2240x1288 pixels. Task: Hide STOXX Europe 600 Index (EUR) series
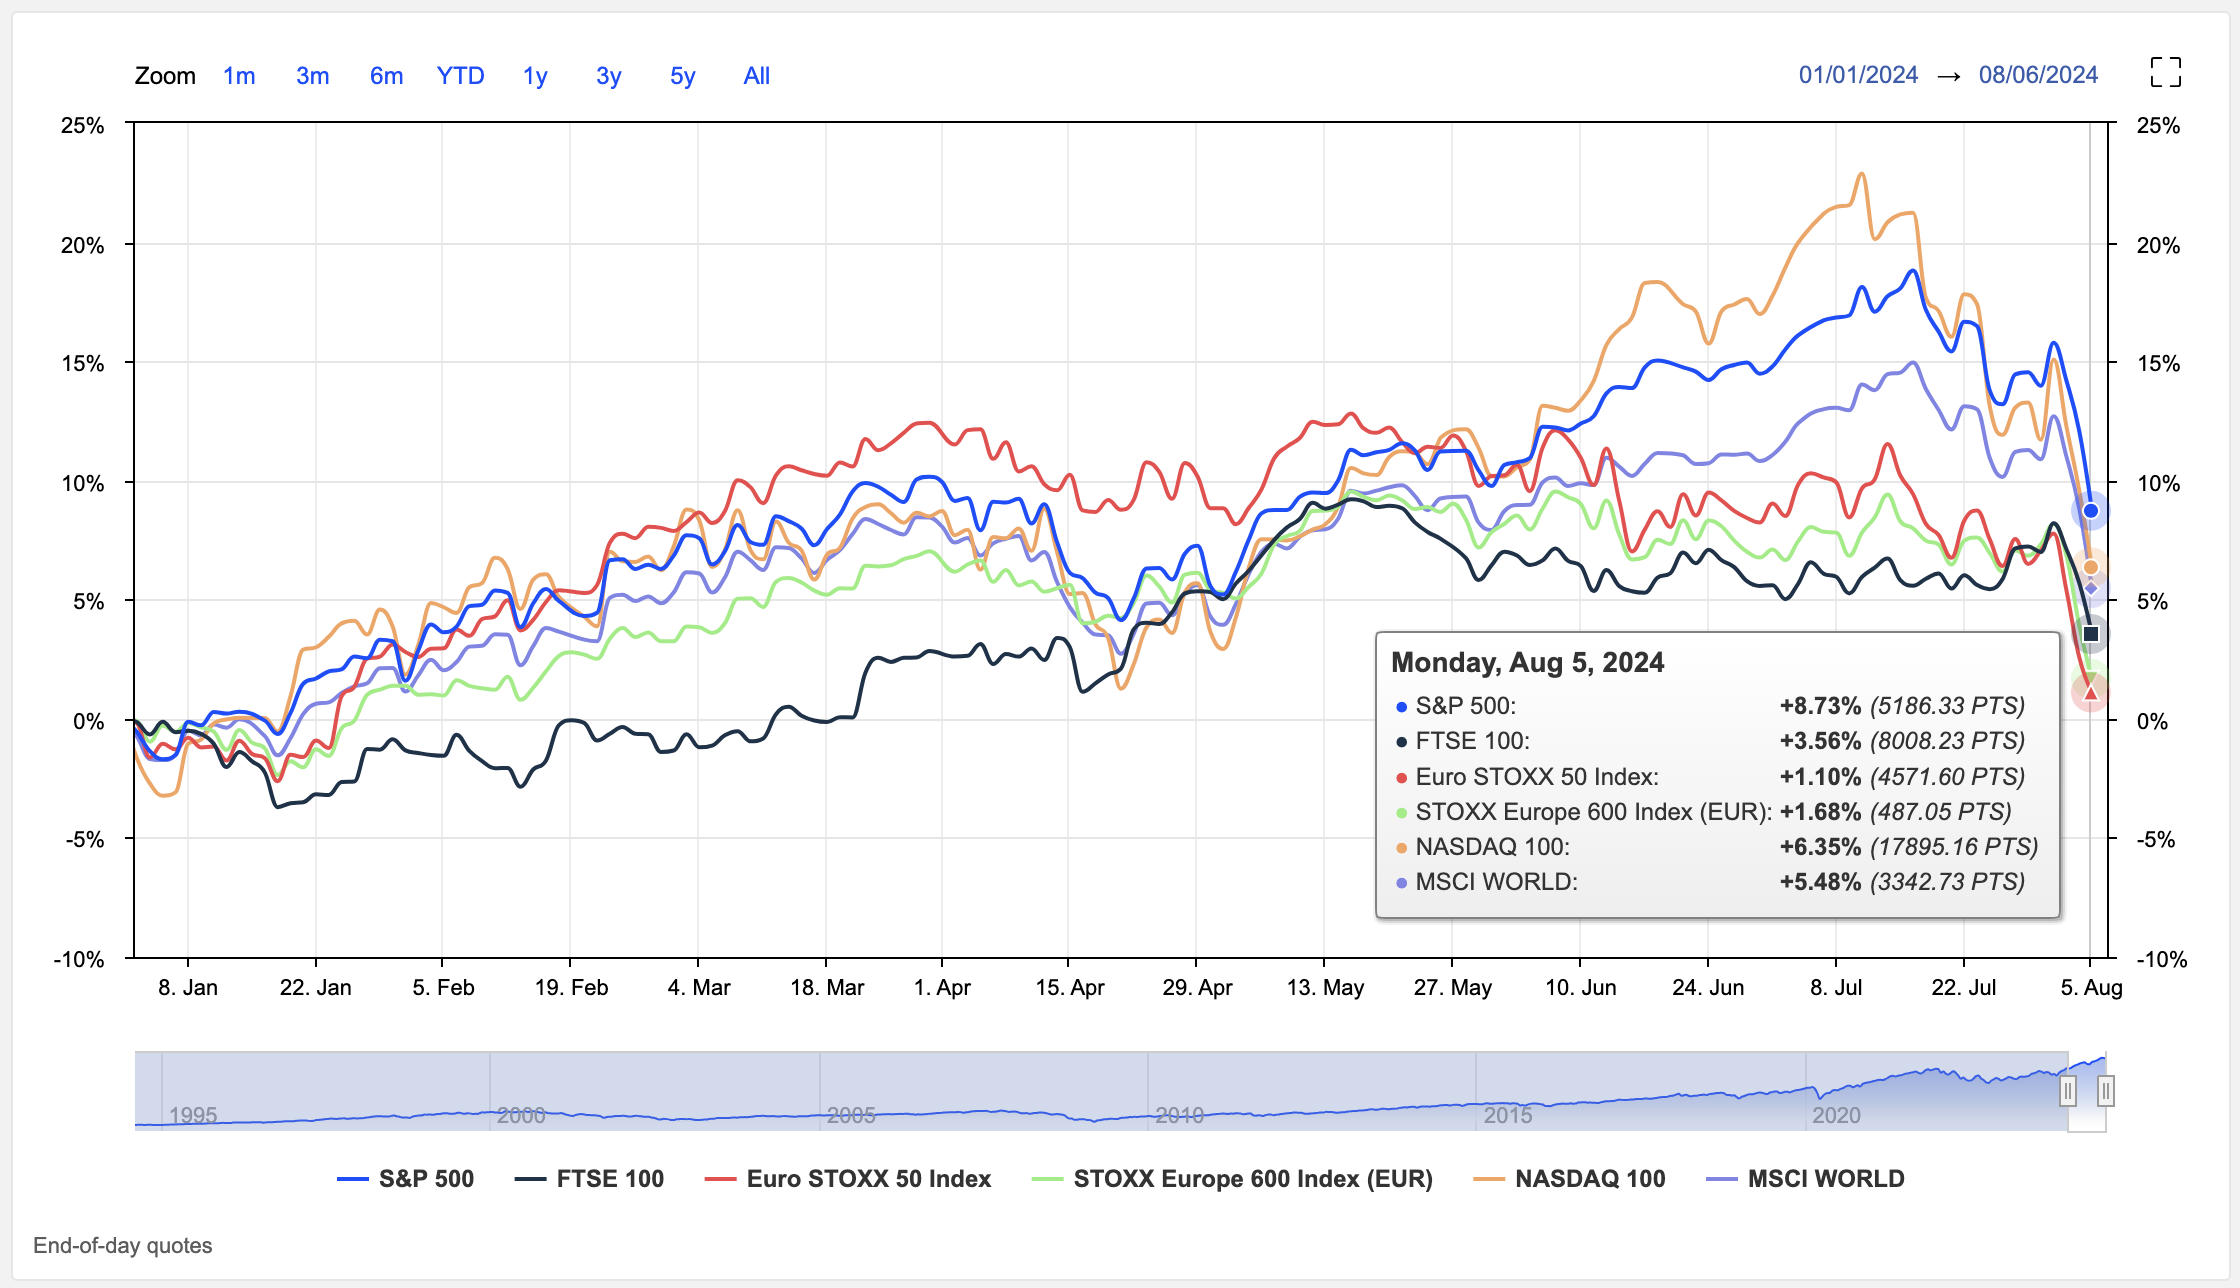pyautogui.click(x=1232, y=1179)
